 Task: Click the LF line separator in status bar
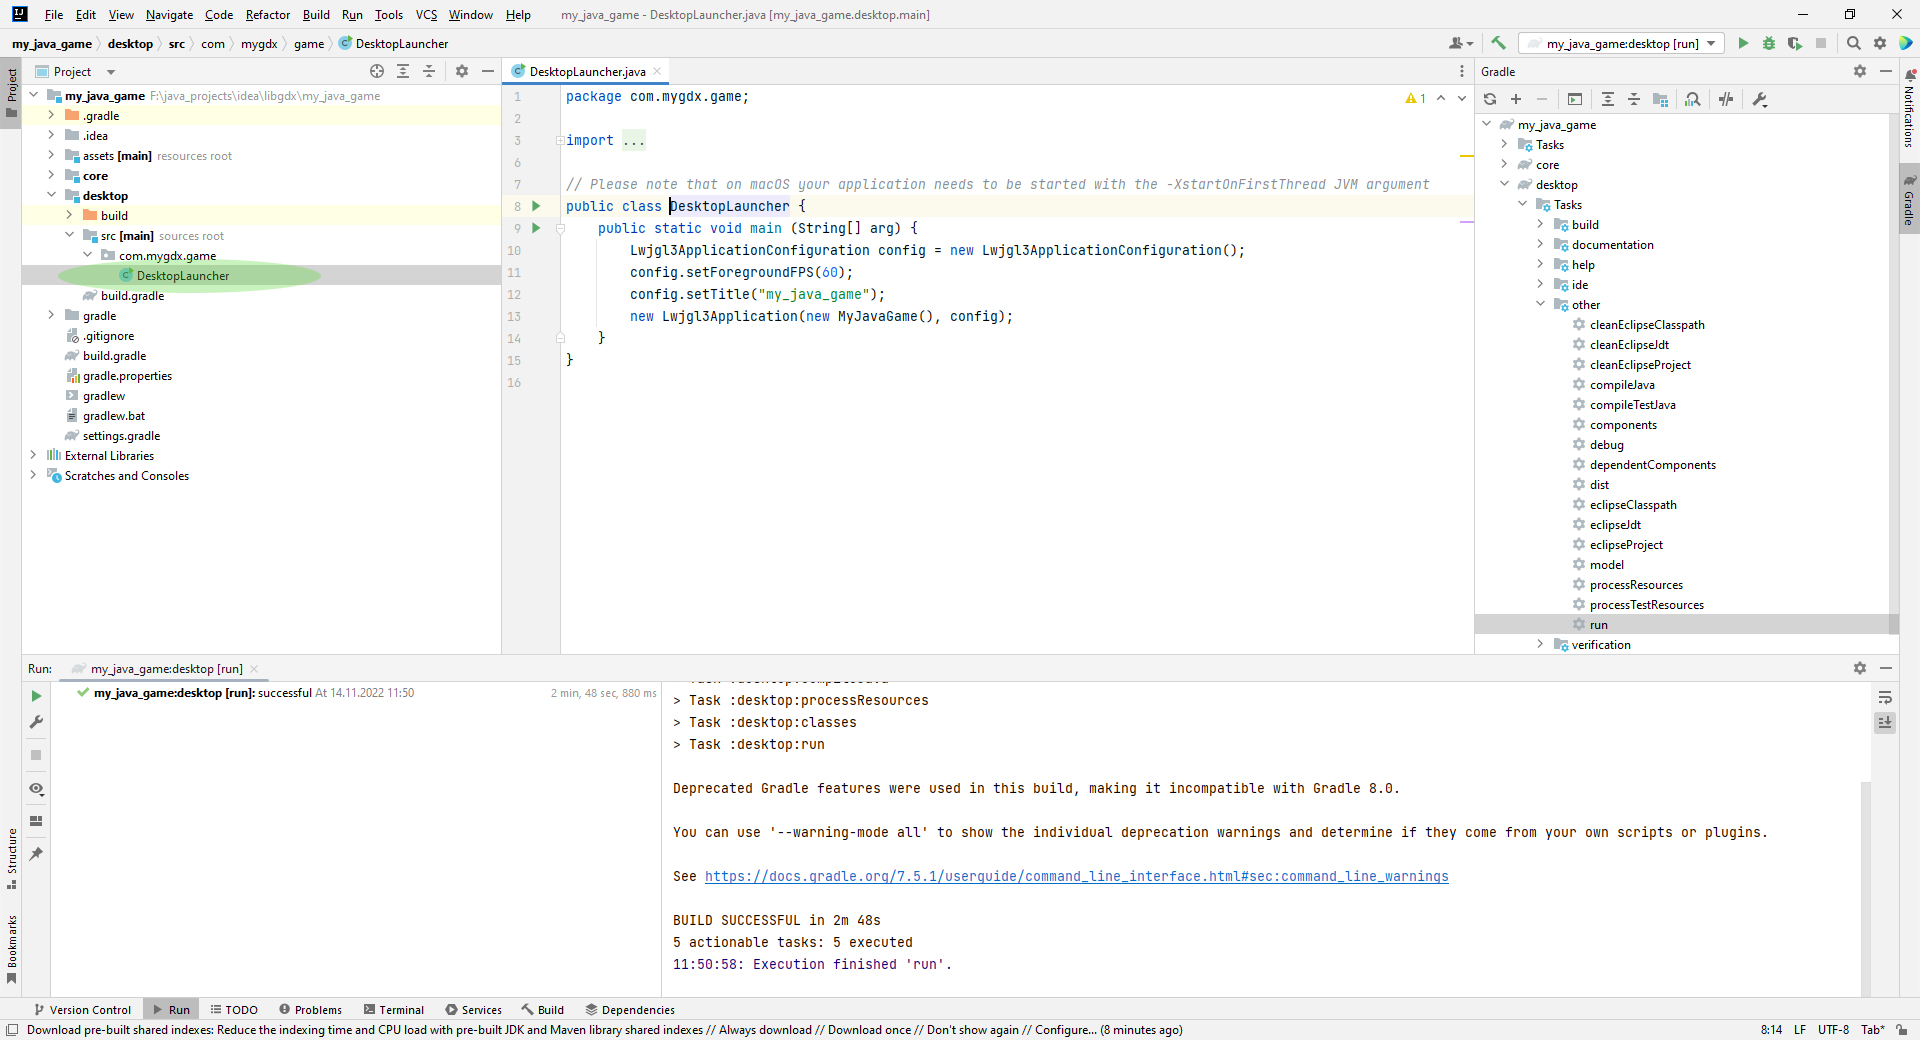tap(1799, 1029)
